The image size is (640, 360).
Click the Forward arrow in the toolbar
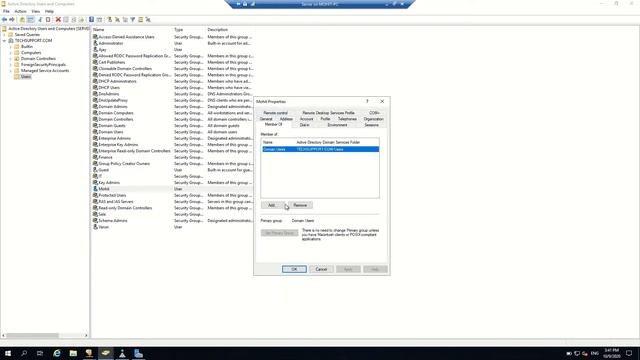click(12, 20)
